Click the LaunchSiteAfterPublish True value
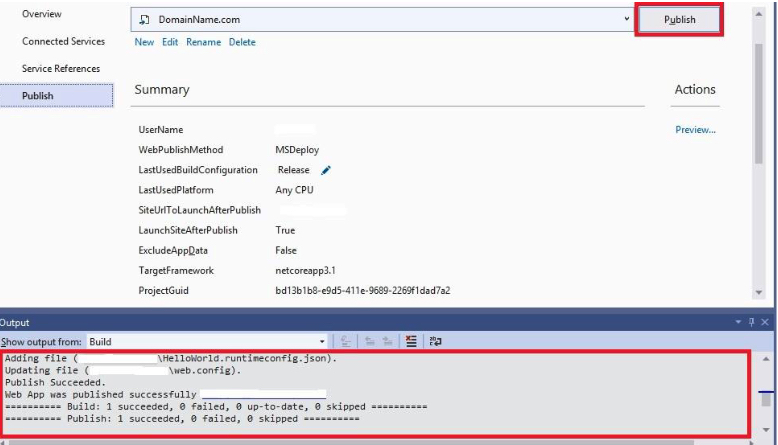 click(x=285, y=230)
